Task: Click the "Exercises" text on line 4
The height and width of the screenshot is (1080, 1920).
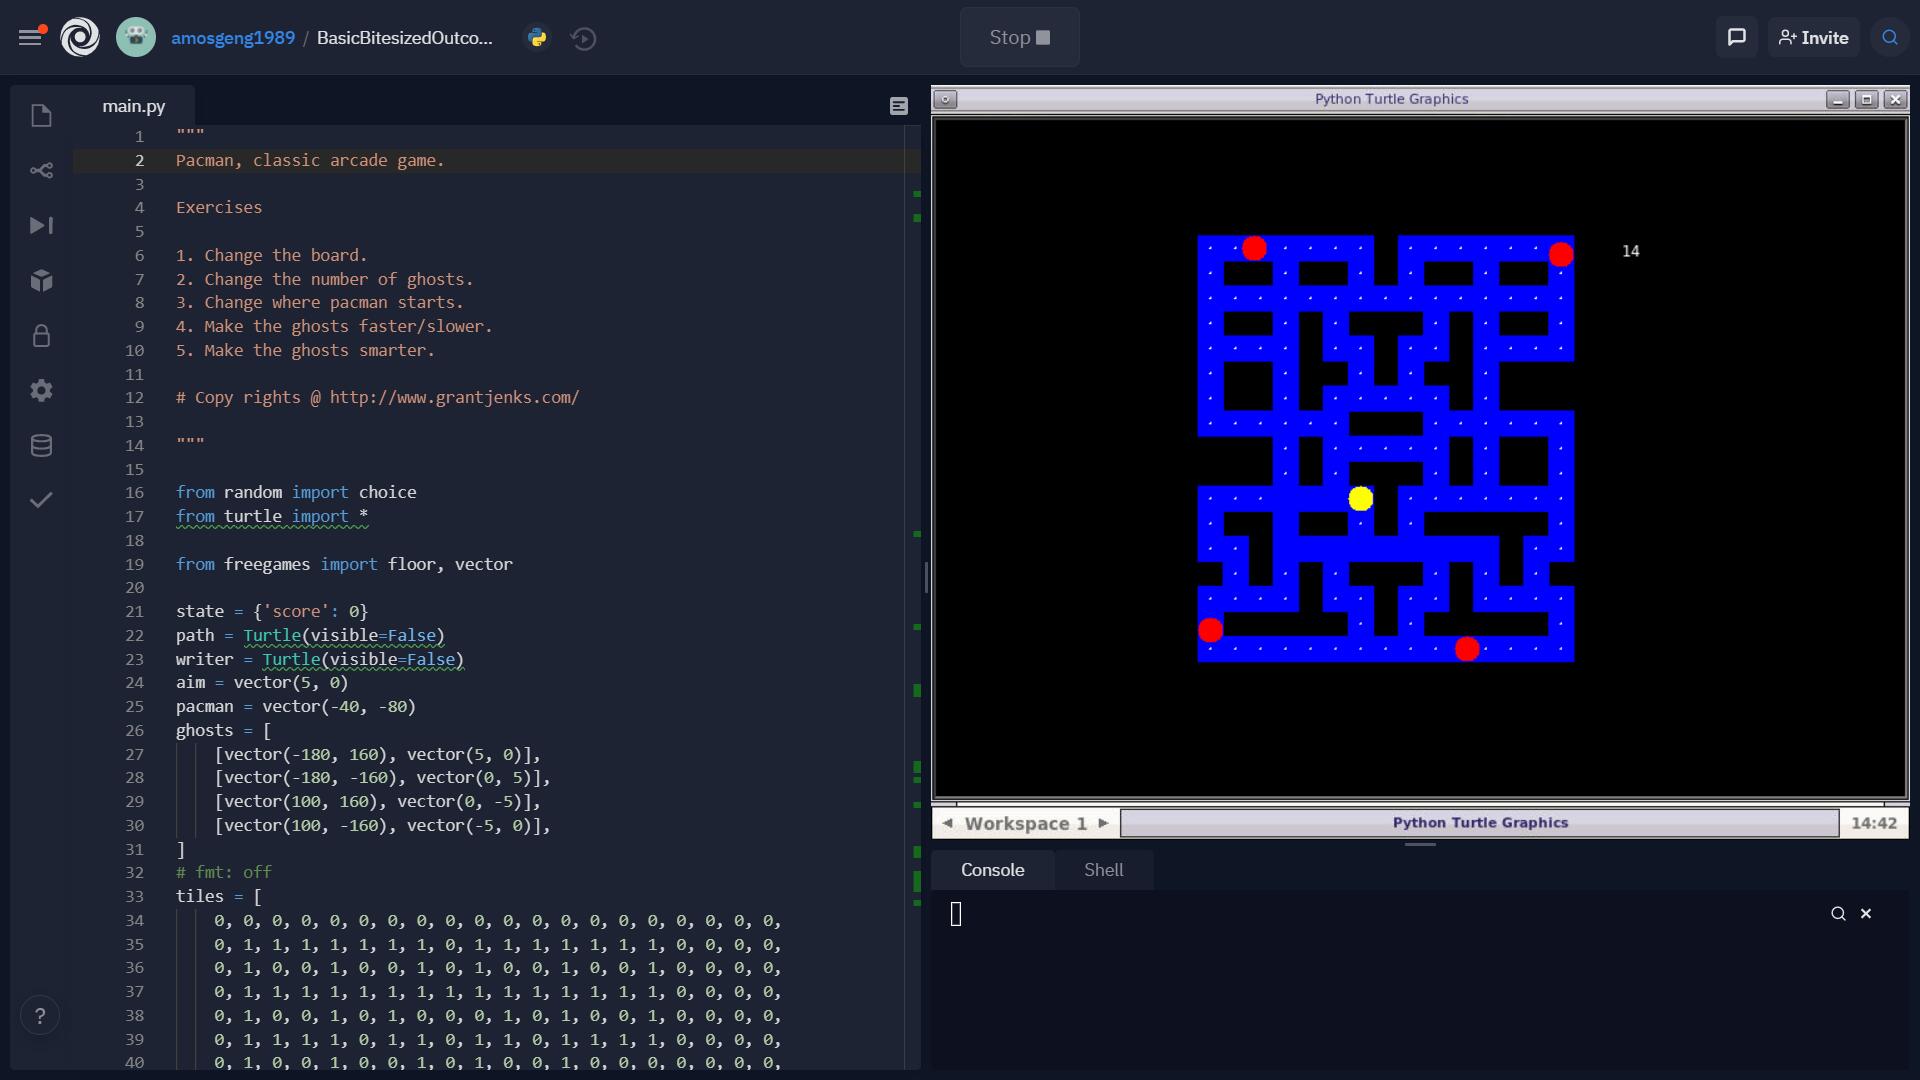Action: (219, 207)
